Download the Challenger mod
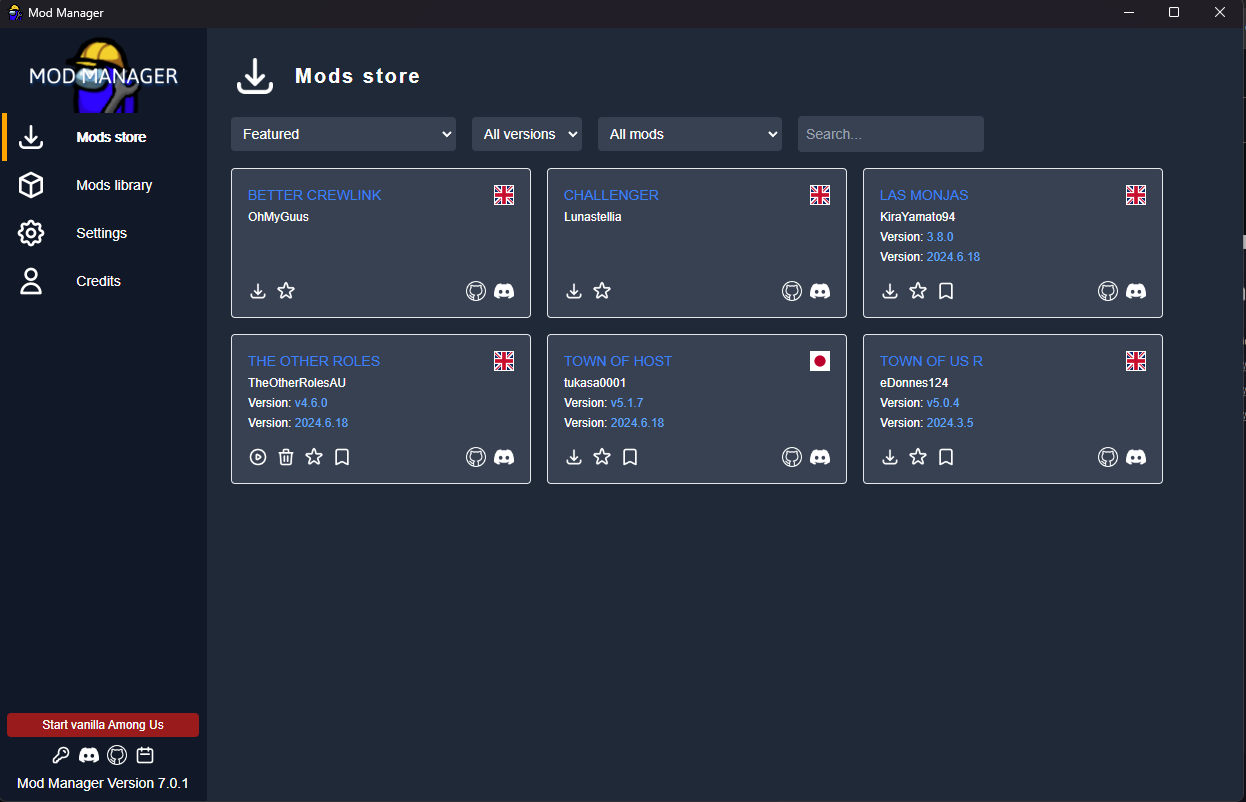Image resolution: width=1246 pixels, height=802 pixels. 574,291
